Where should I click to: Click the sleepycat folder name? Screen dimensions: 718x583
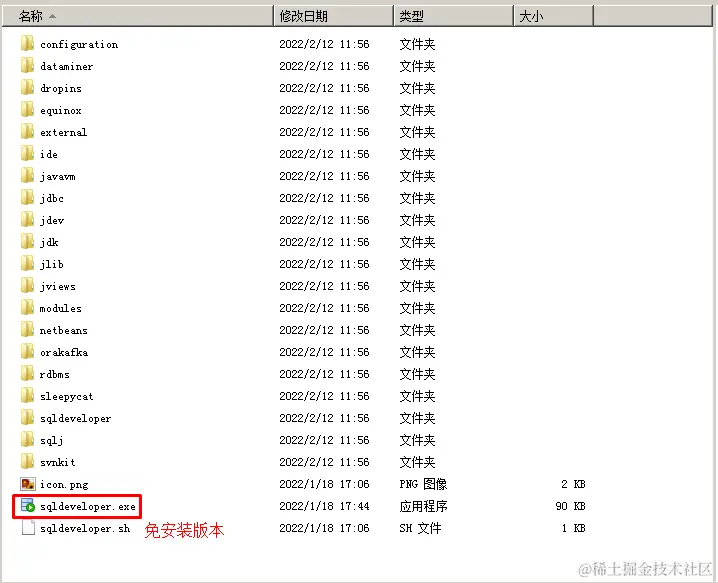[x=66, y=396]
